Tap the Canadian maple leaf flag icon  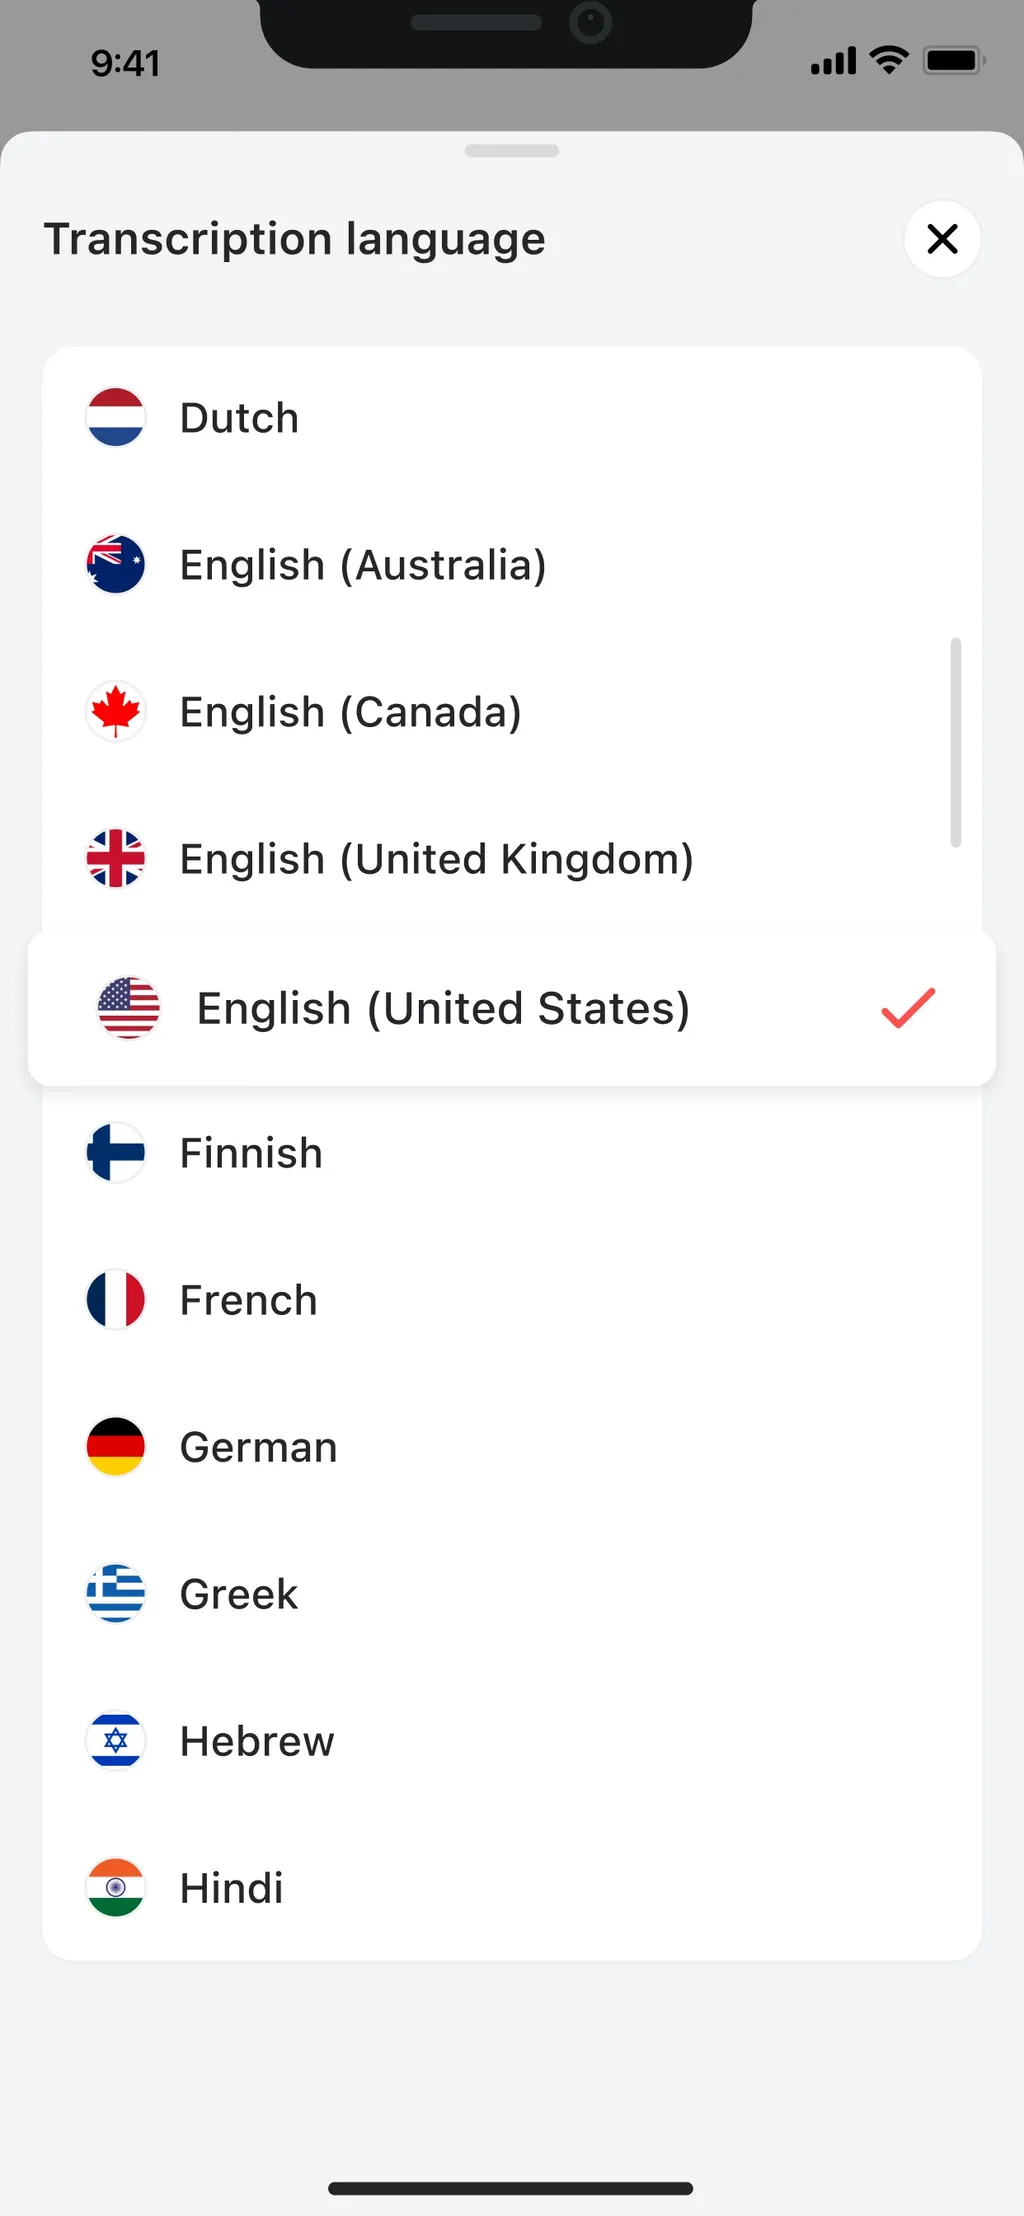point(116,711)
